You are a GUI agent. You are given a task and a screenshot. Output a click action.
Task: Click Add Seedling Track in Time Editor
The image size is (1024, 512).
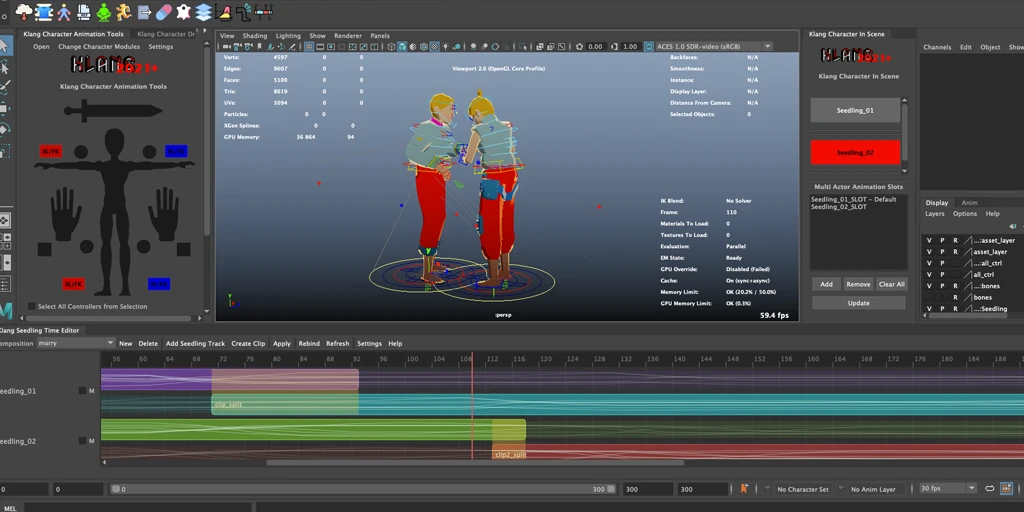coord(195,344)
